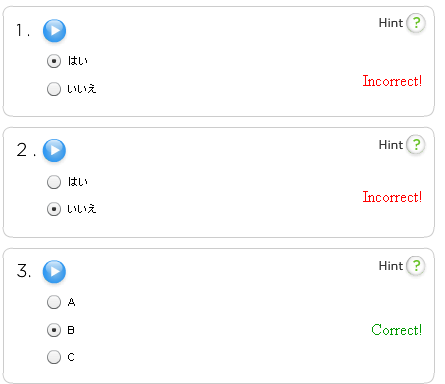The image size is (445, 384).
Task: Select the はい radio button in question 2
Action: pyautogui.click(x=54, y=182)
